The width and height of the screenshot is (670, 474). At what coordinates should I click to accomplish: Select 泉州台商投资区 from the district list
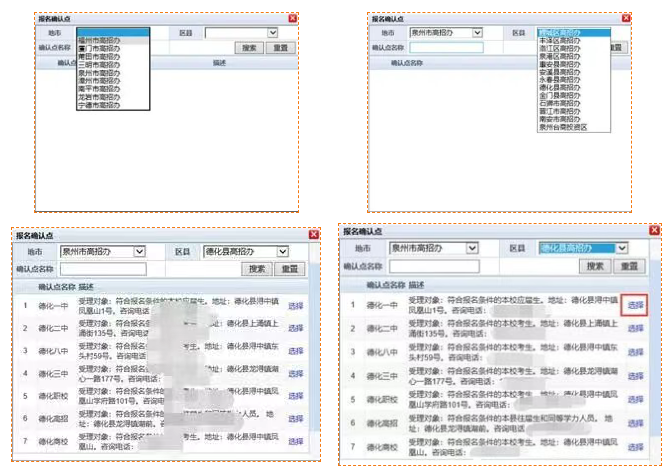tap(563, 128)
